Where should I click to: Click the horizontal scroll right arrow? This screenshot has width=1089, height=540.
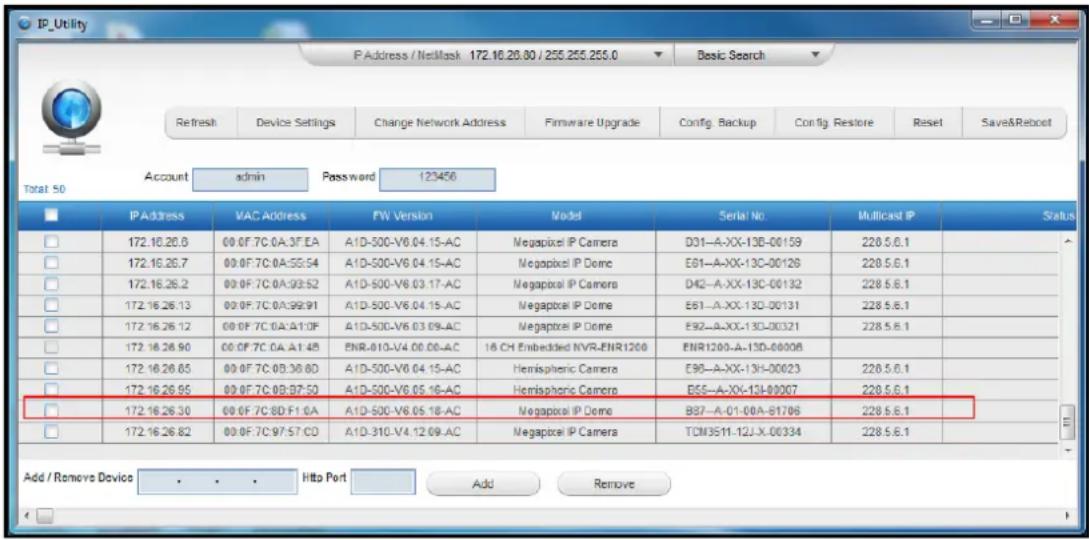[1067, 516]
